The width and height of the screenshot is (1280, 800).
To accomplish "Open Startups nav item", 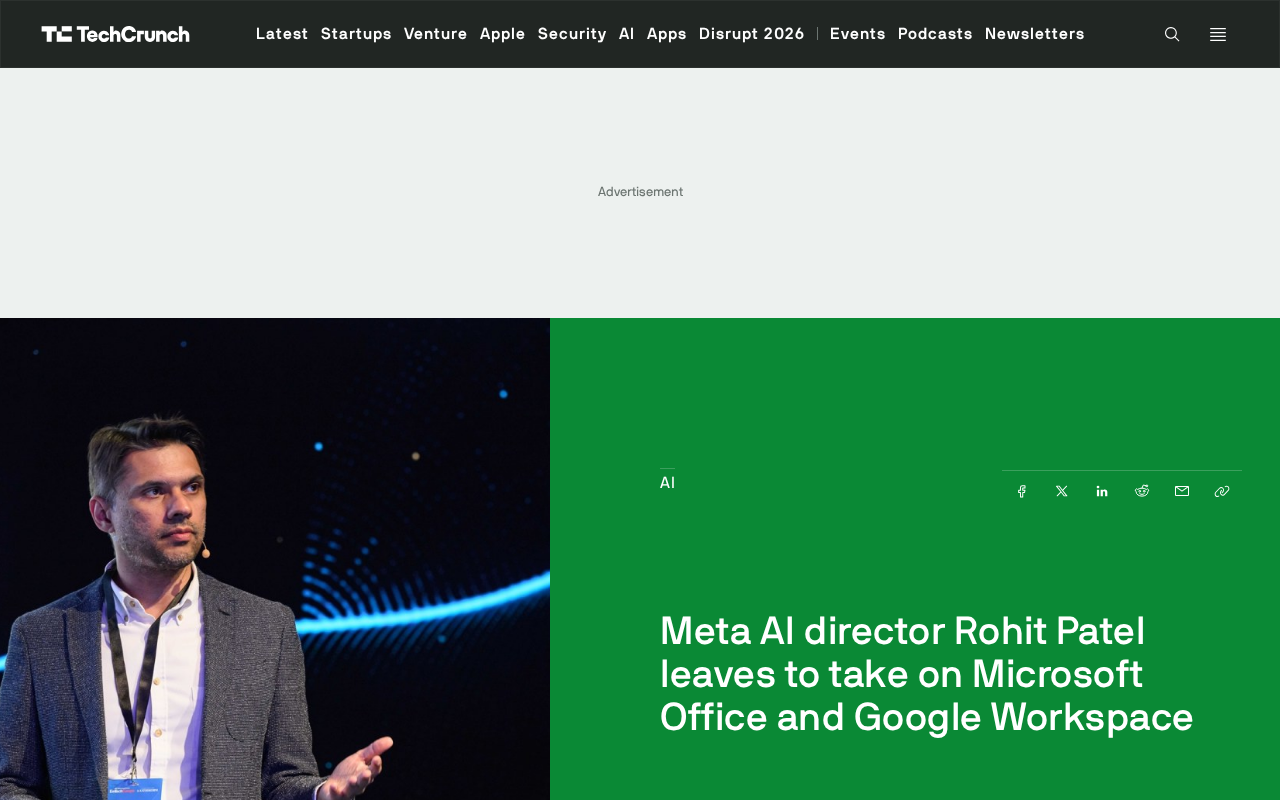I will [356, 34].
